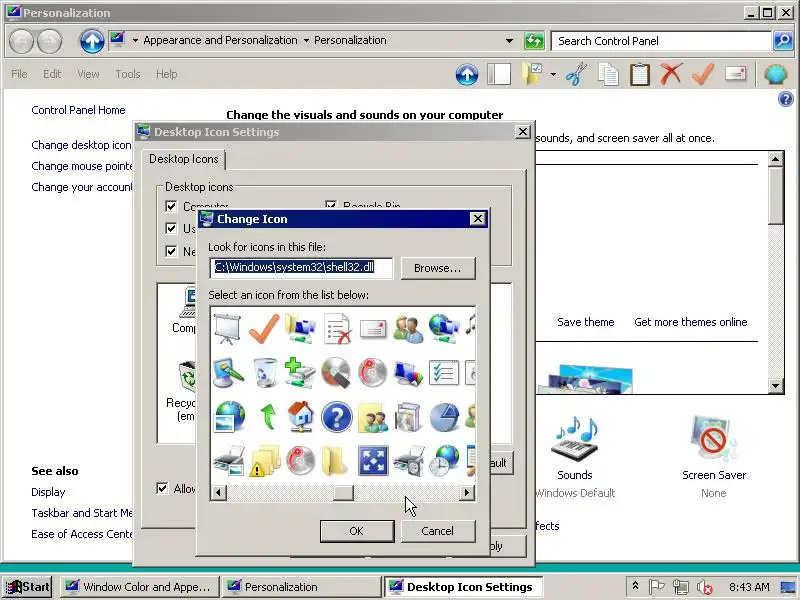This screenshot has height=600, width=800.
Task: Click the icon list scroll right arrow
Action: click(x=466, y=493)
